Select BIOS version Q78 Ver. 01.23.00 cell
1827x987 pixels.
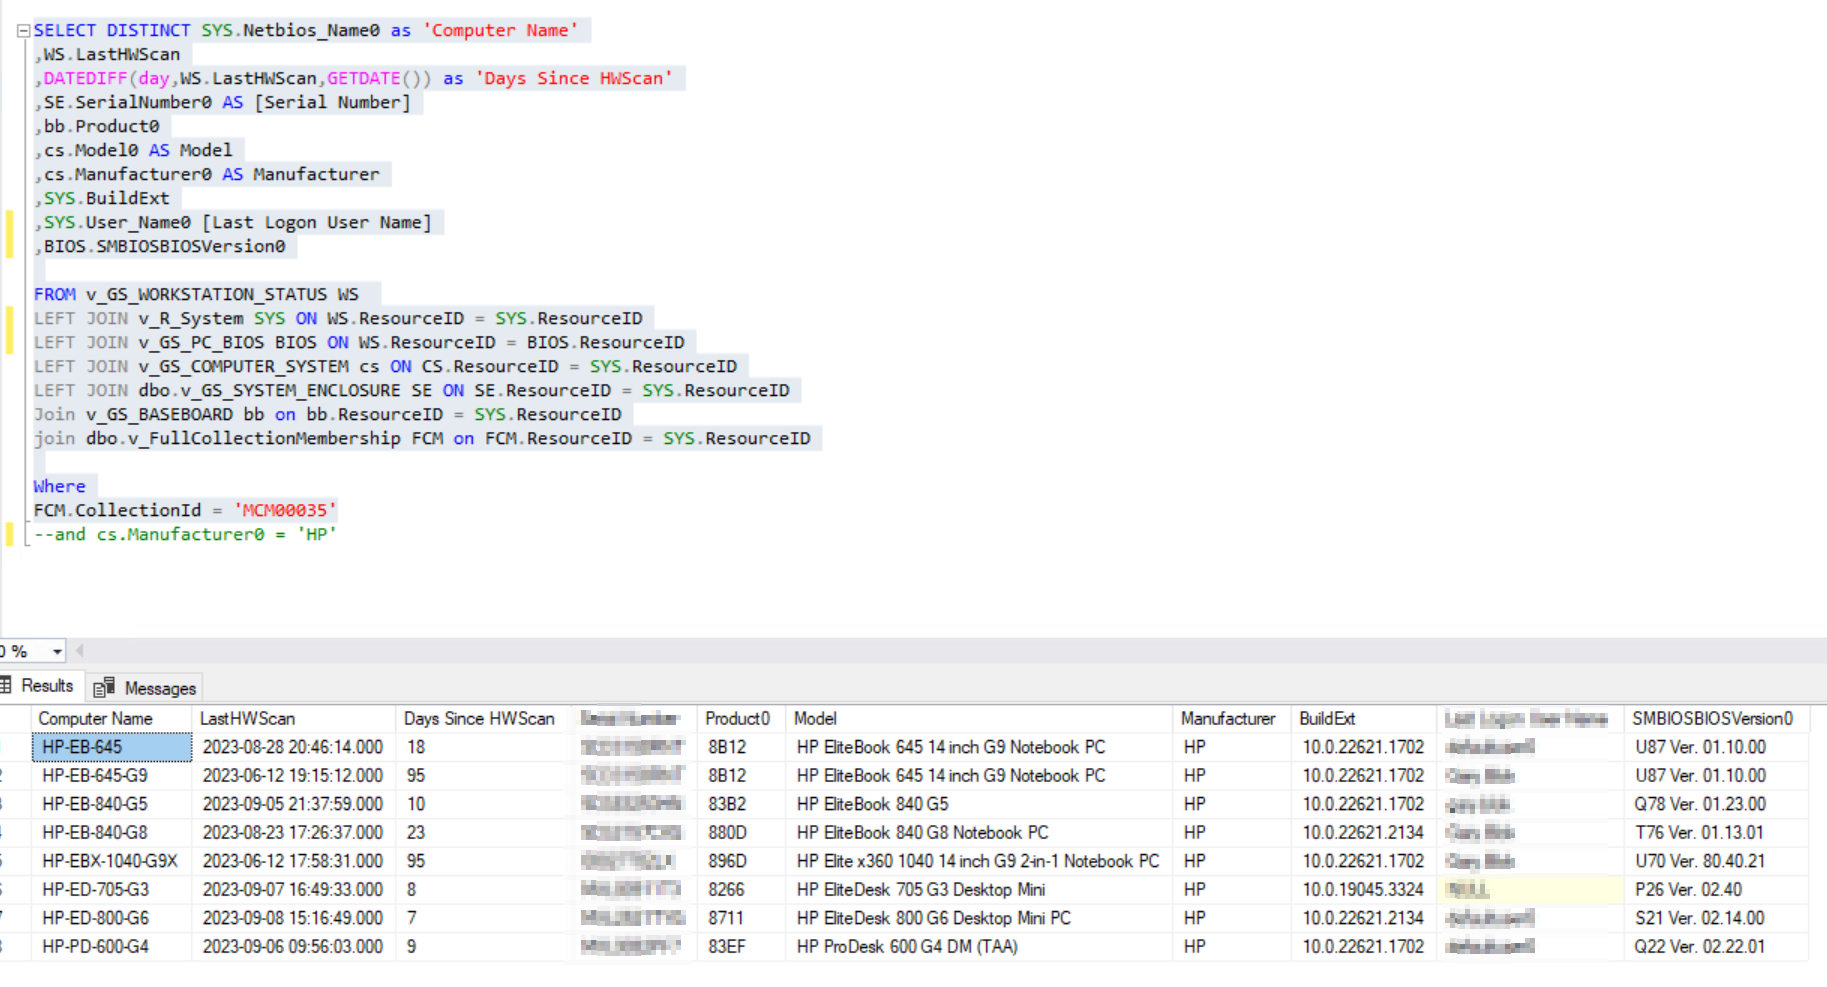tap(1718, 804)
